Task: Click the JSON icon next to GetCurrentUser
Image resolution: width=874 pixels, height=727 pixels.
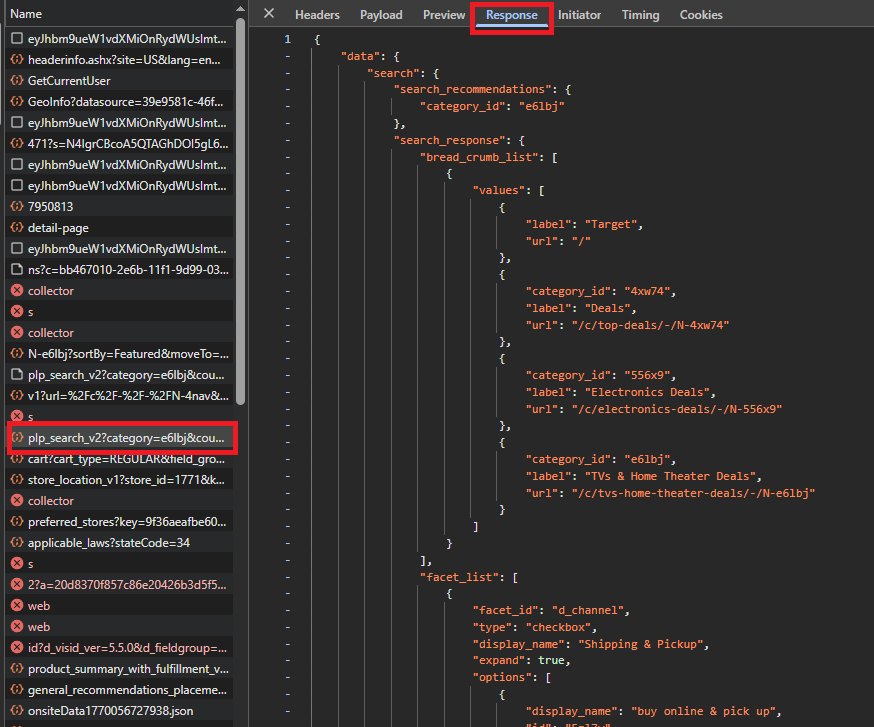Action: coord(17,80)
